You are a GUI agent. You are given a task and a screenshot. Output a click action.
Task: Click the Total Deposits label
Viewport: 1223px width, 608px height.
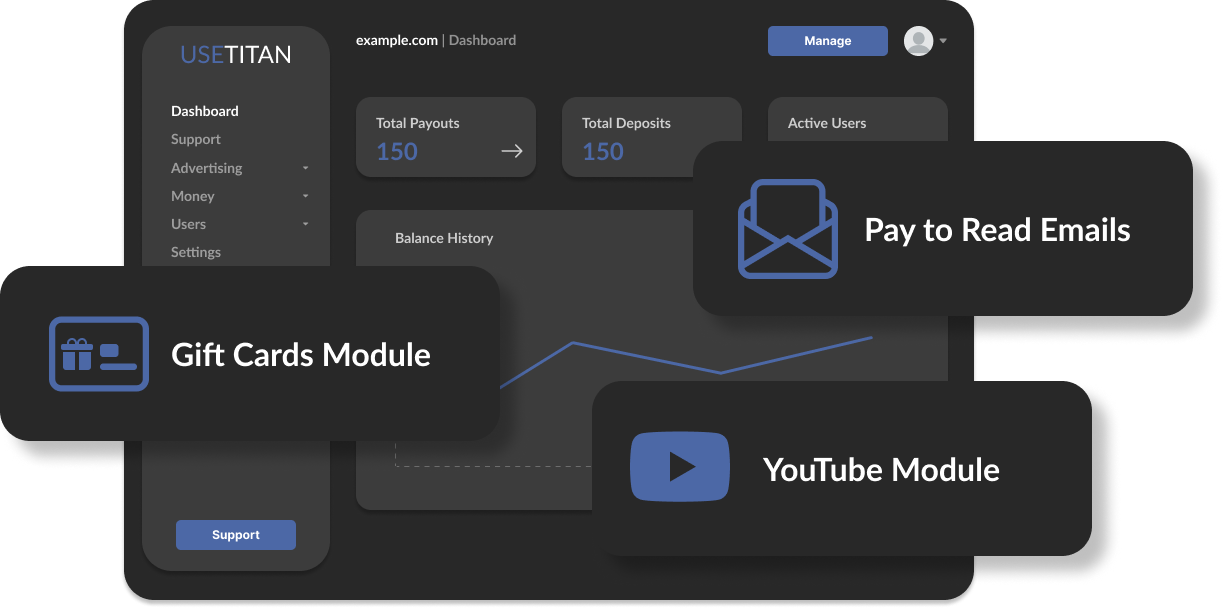point(627,123)
